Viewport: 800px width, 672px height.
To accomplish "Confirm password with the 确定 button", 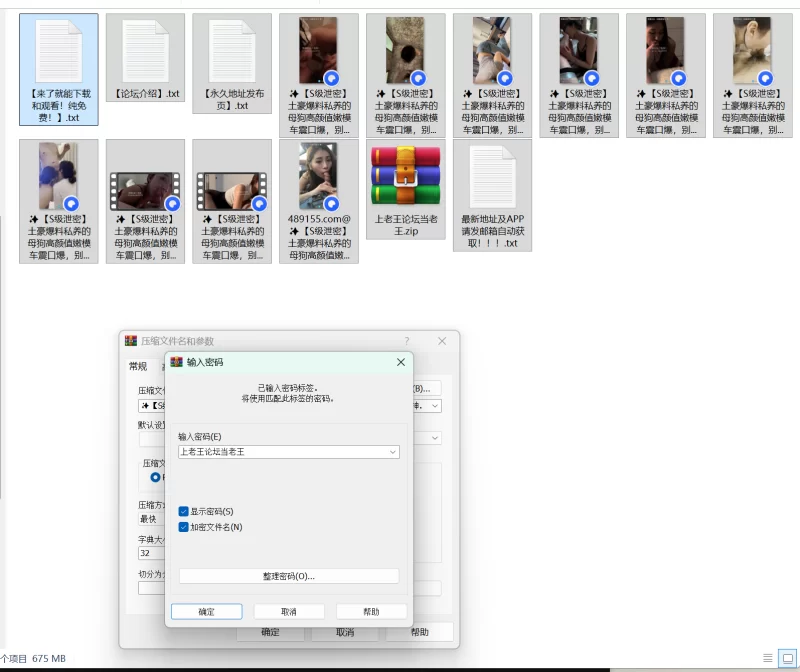I will tap(206, 611).
